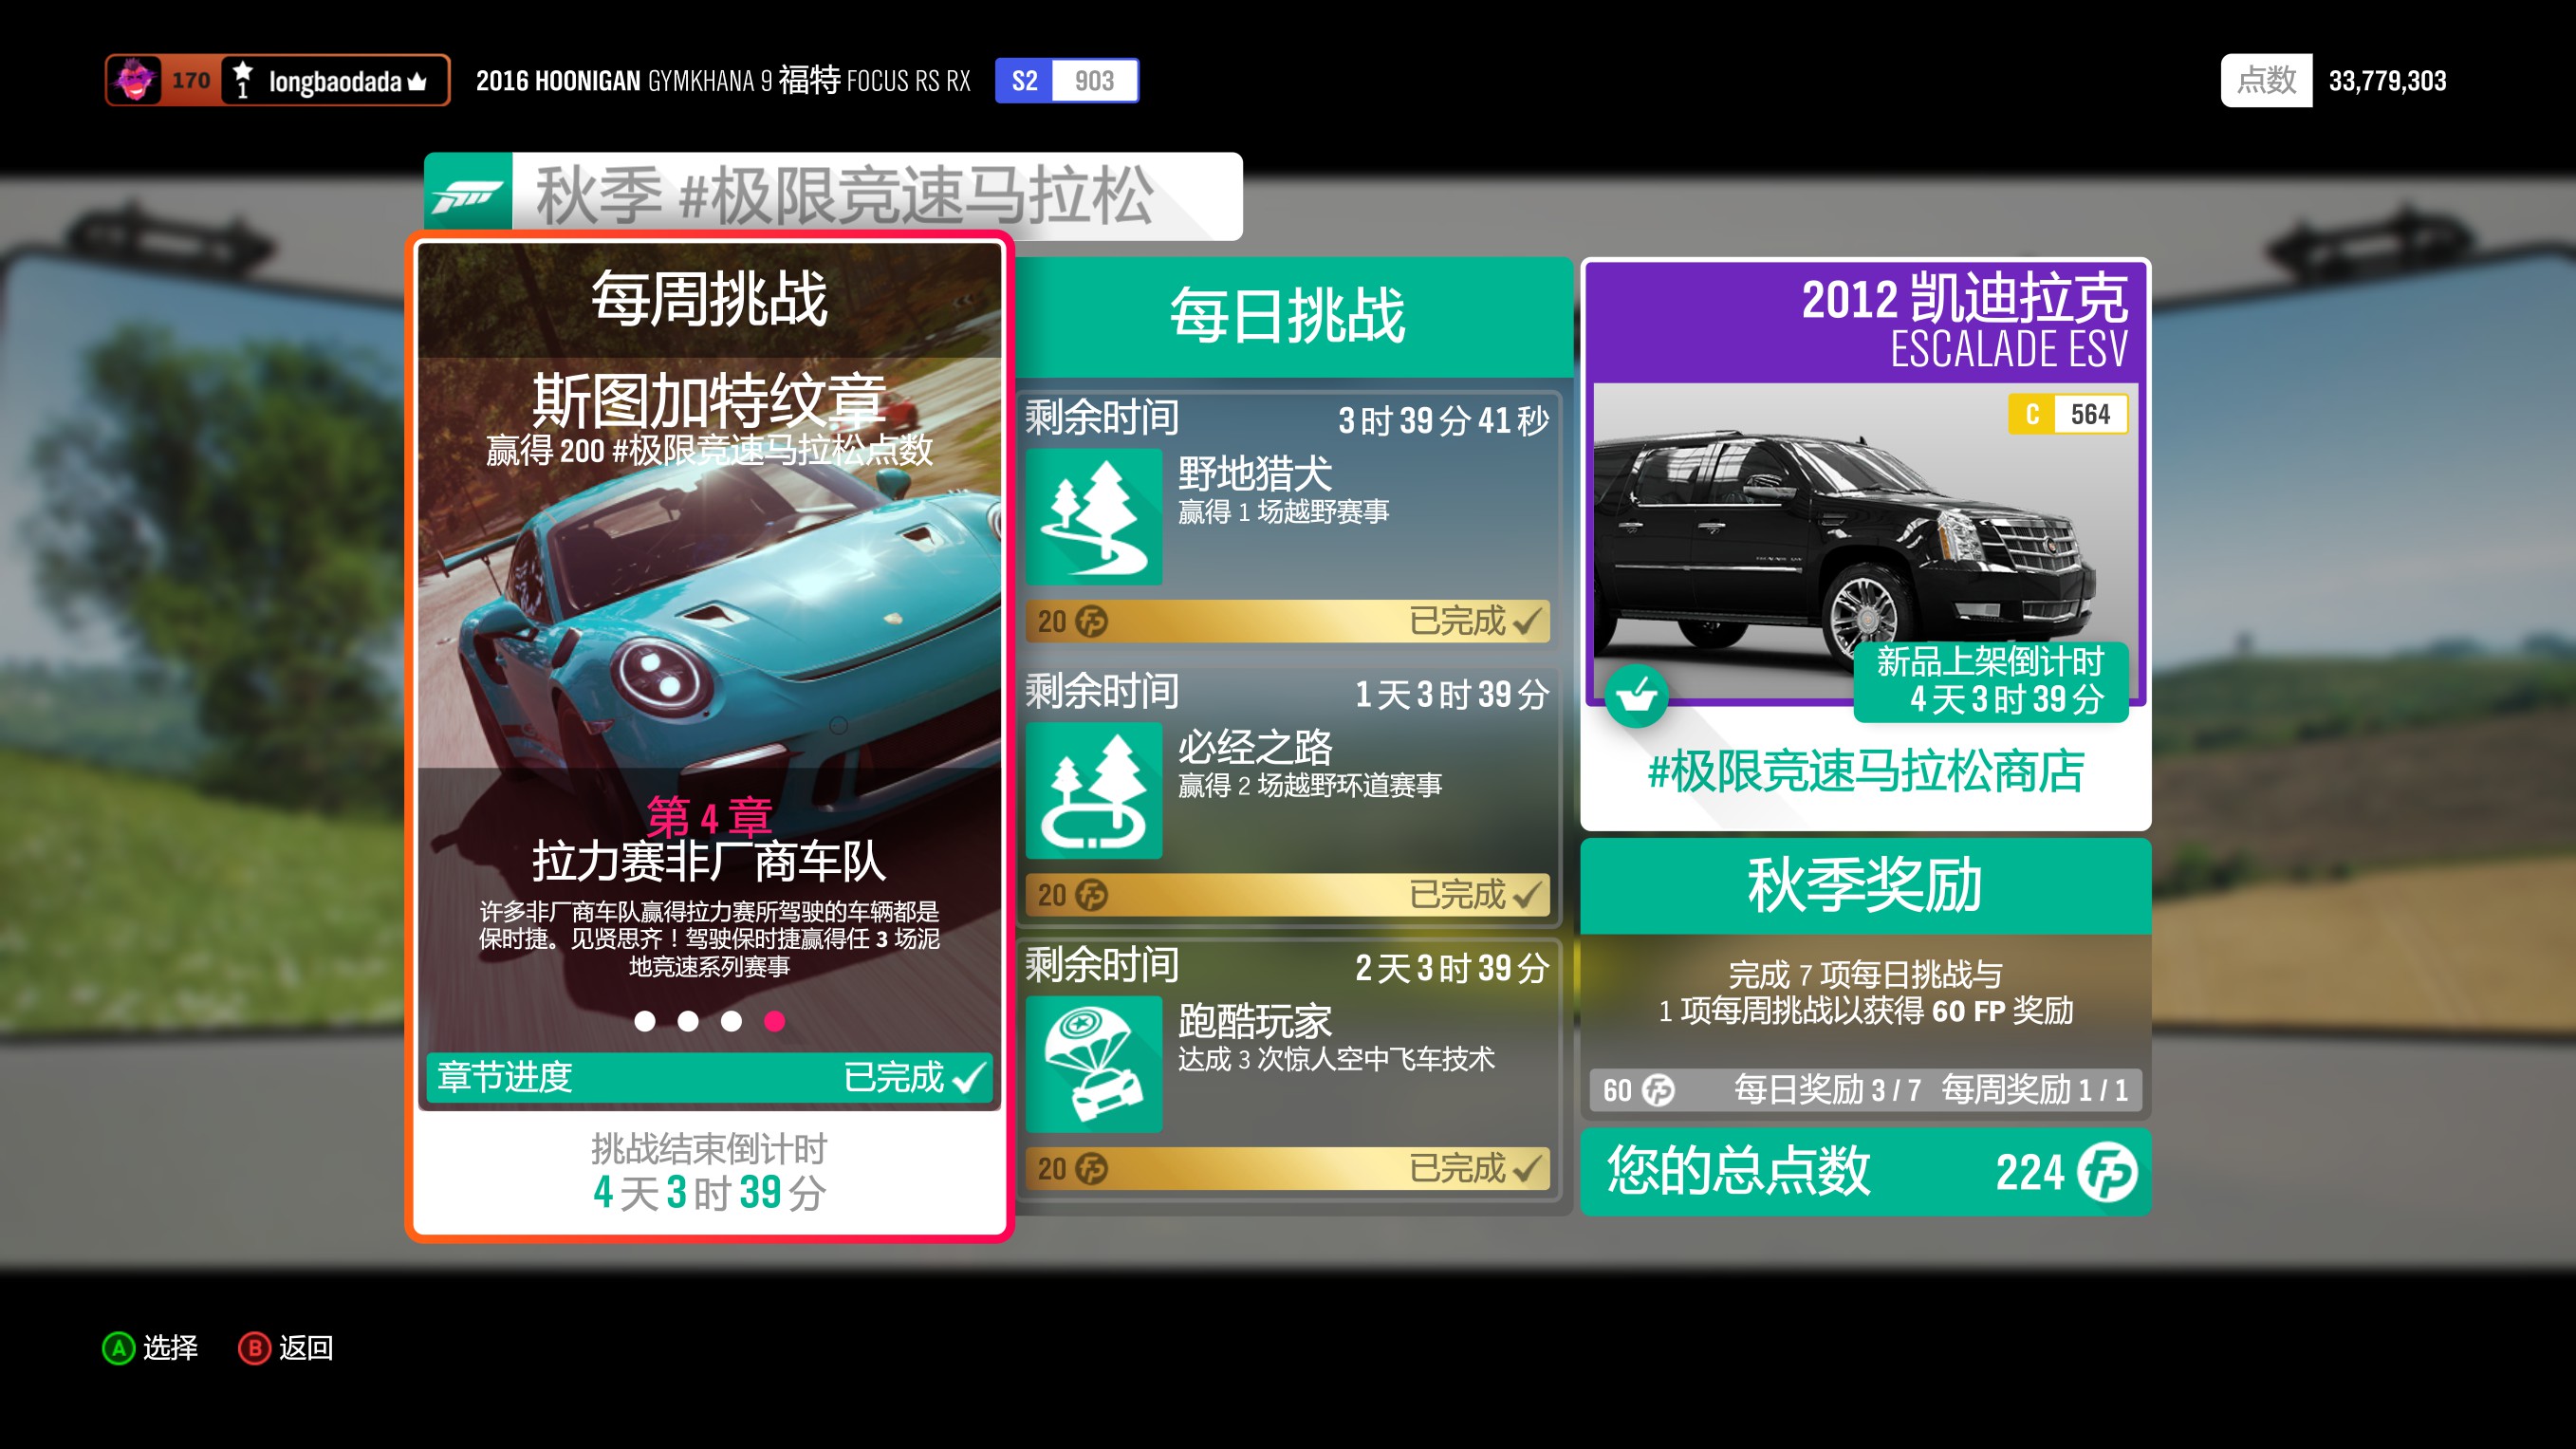This screenshot has height=1449, width=2576.
Task: Select the second chapter dot indicator
Action: [688, 1021]
